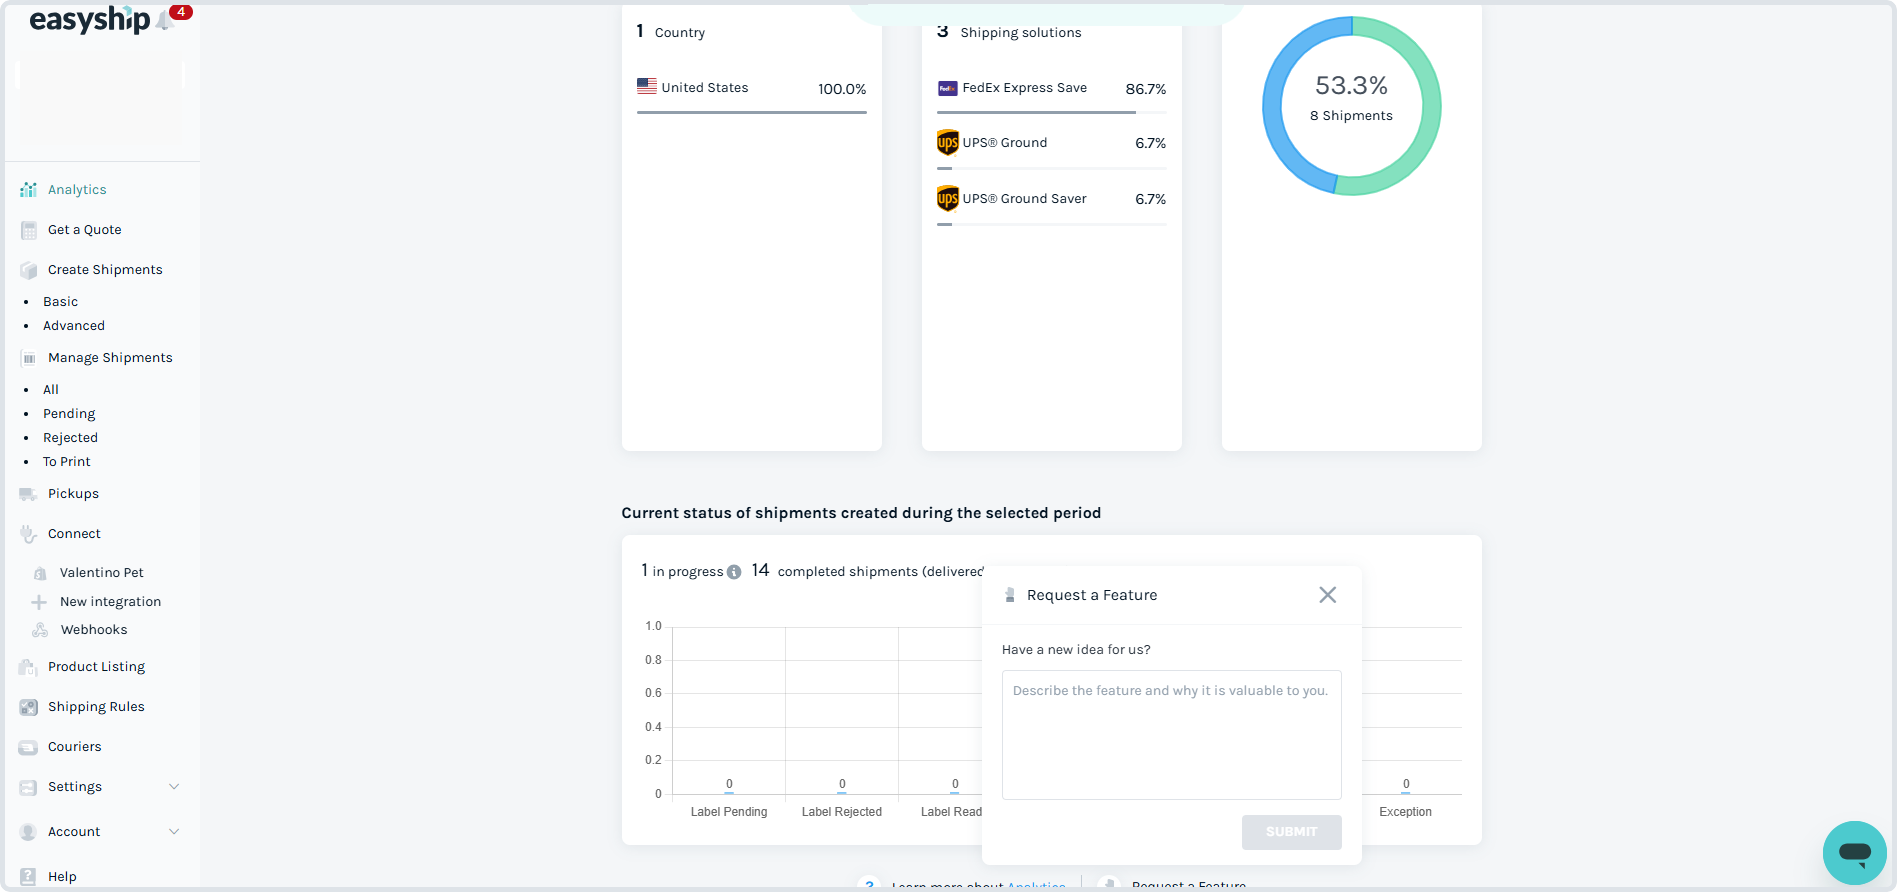Select Basic shipment creation
The image size is (1897, 892).
60,302
